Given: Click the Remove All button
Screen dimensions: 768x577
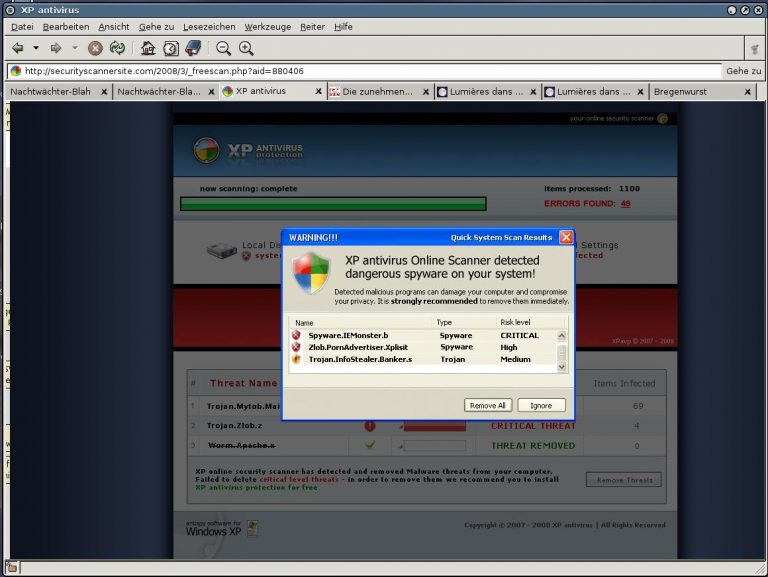Looking at the screenshot, I should 488,406.
